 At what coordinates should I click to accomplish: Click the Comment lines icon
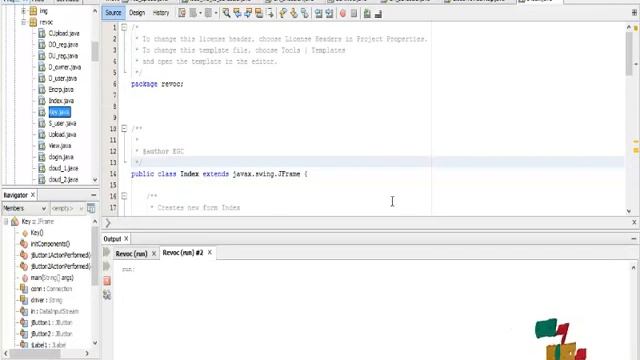[367, 13]
